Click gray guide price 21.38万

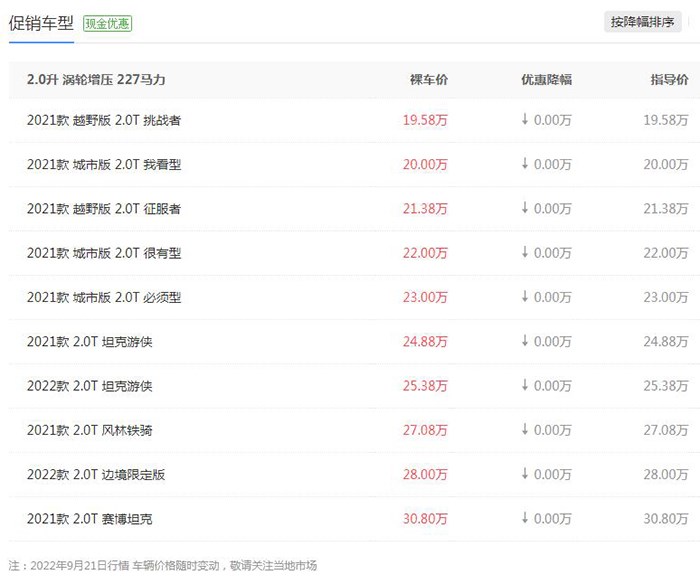pos(666,209)
